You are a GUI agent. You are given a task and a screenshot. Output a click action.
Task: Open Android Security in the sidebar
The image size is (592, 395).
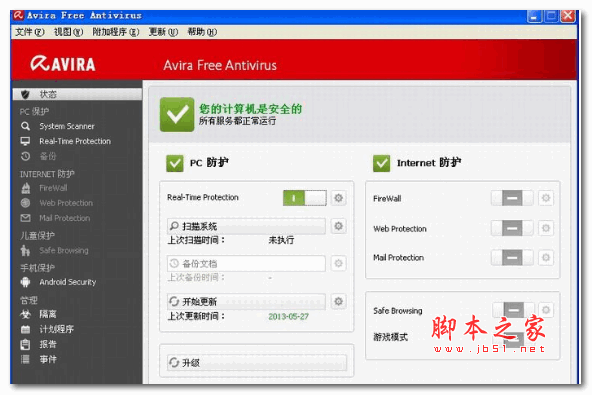[68, 282]
